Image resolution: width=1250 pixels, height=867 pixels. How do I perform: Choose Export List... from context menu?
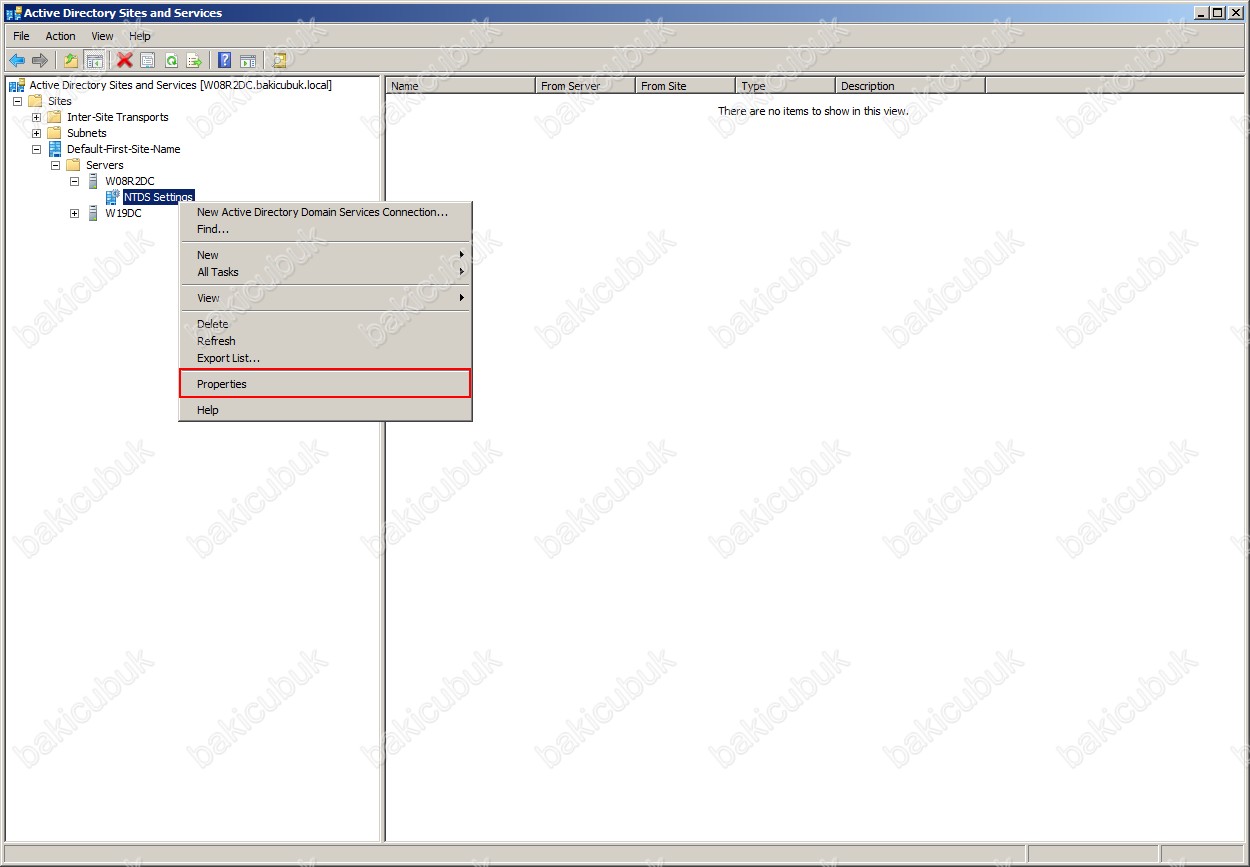[325, 358]
